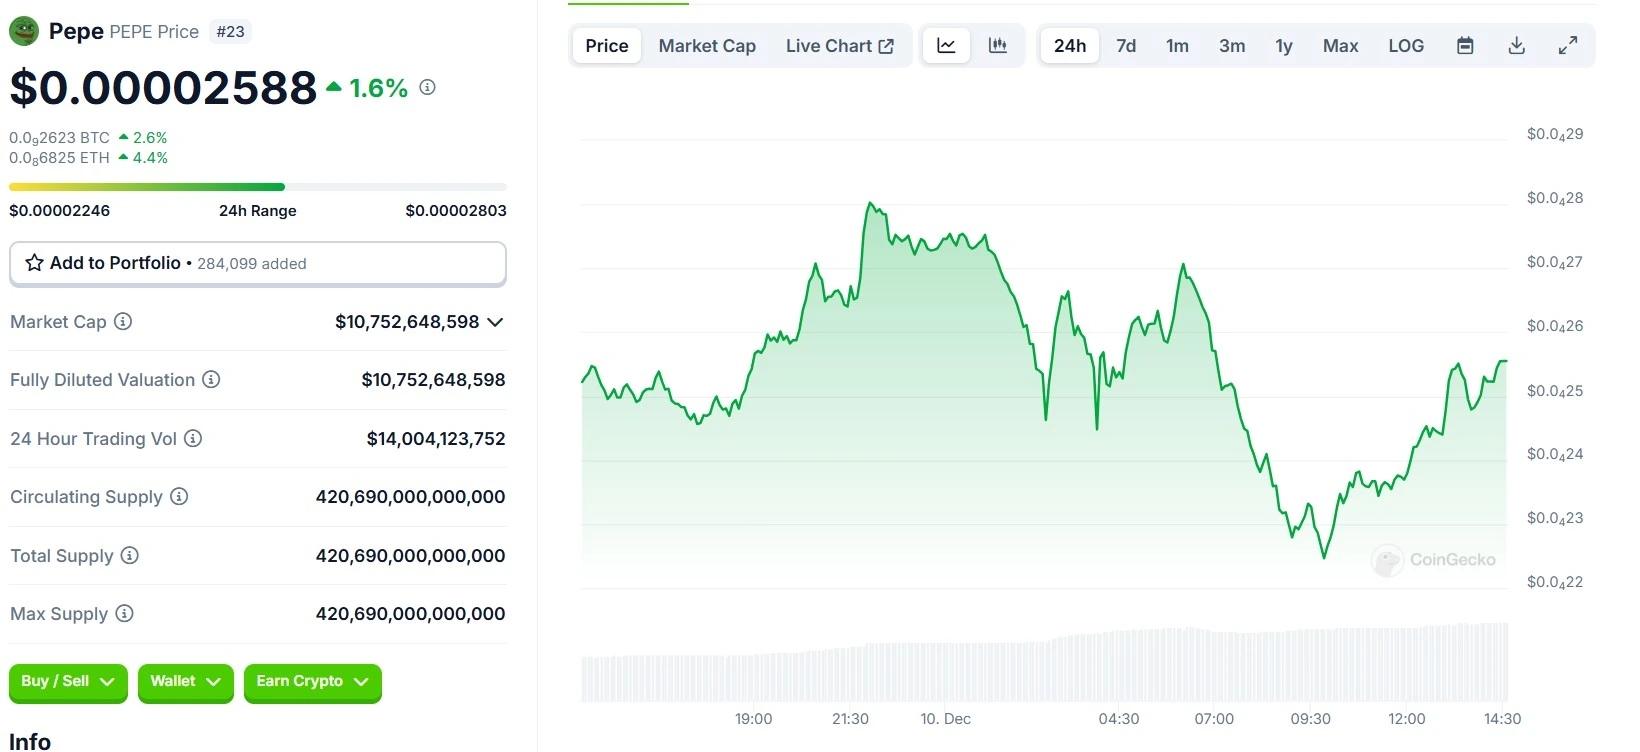Select the Max timeframe
Viewport: 1640px width, 752px height.
coord(1340,46)
